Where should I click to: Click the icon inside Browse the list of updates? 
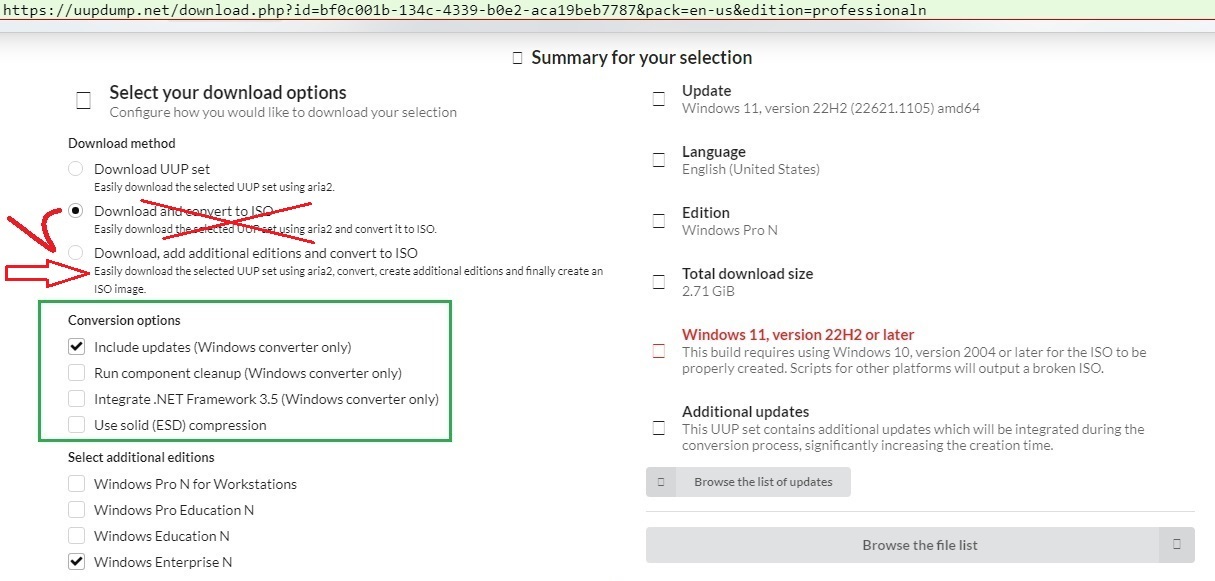click(660, 482)
